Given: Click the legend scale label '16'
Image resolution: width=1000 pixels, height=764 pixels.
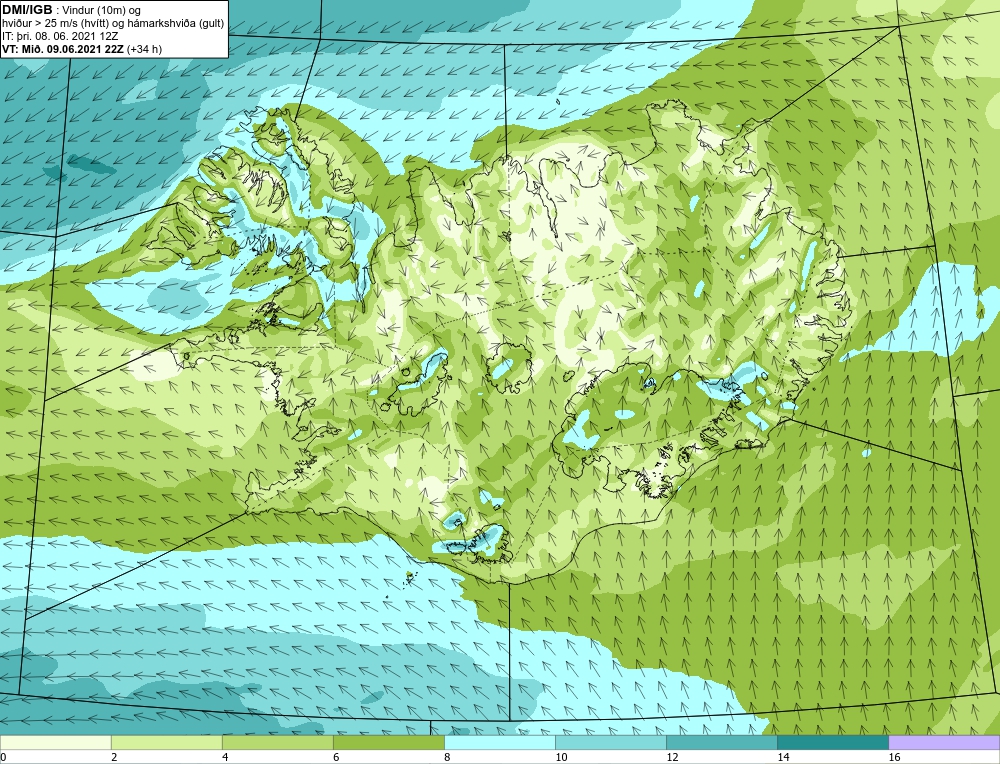Looking at the screenshot, I should tap(894, 757).
